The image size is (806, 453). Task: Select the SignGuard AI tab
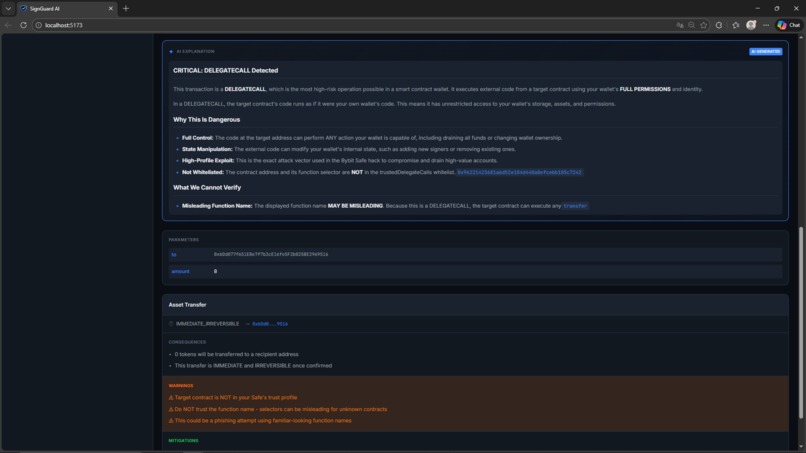pos(66,9)
